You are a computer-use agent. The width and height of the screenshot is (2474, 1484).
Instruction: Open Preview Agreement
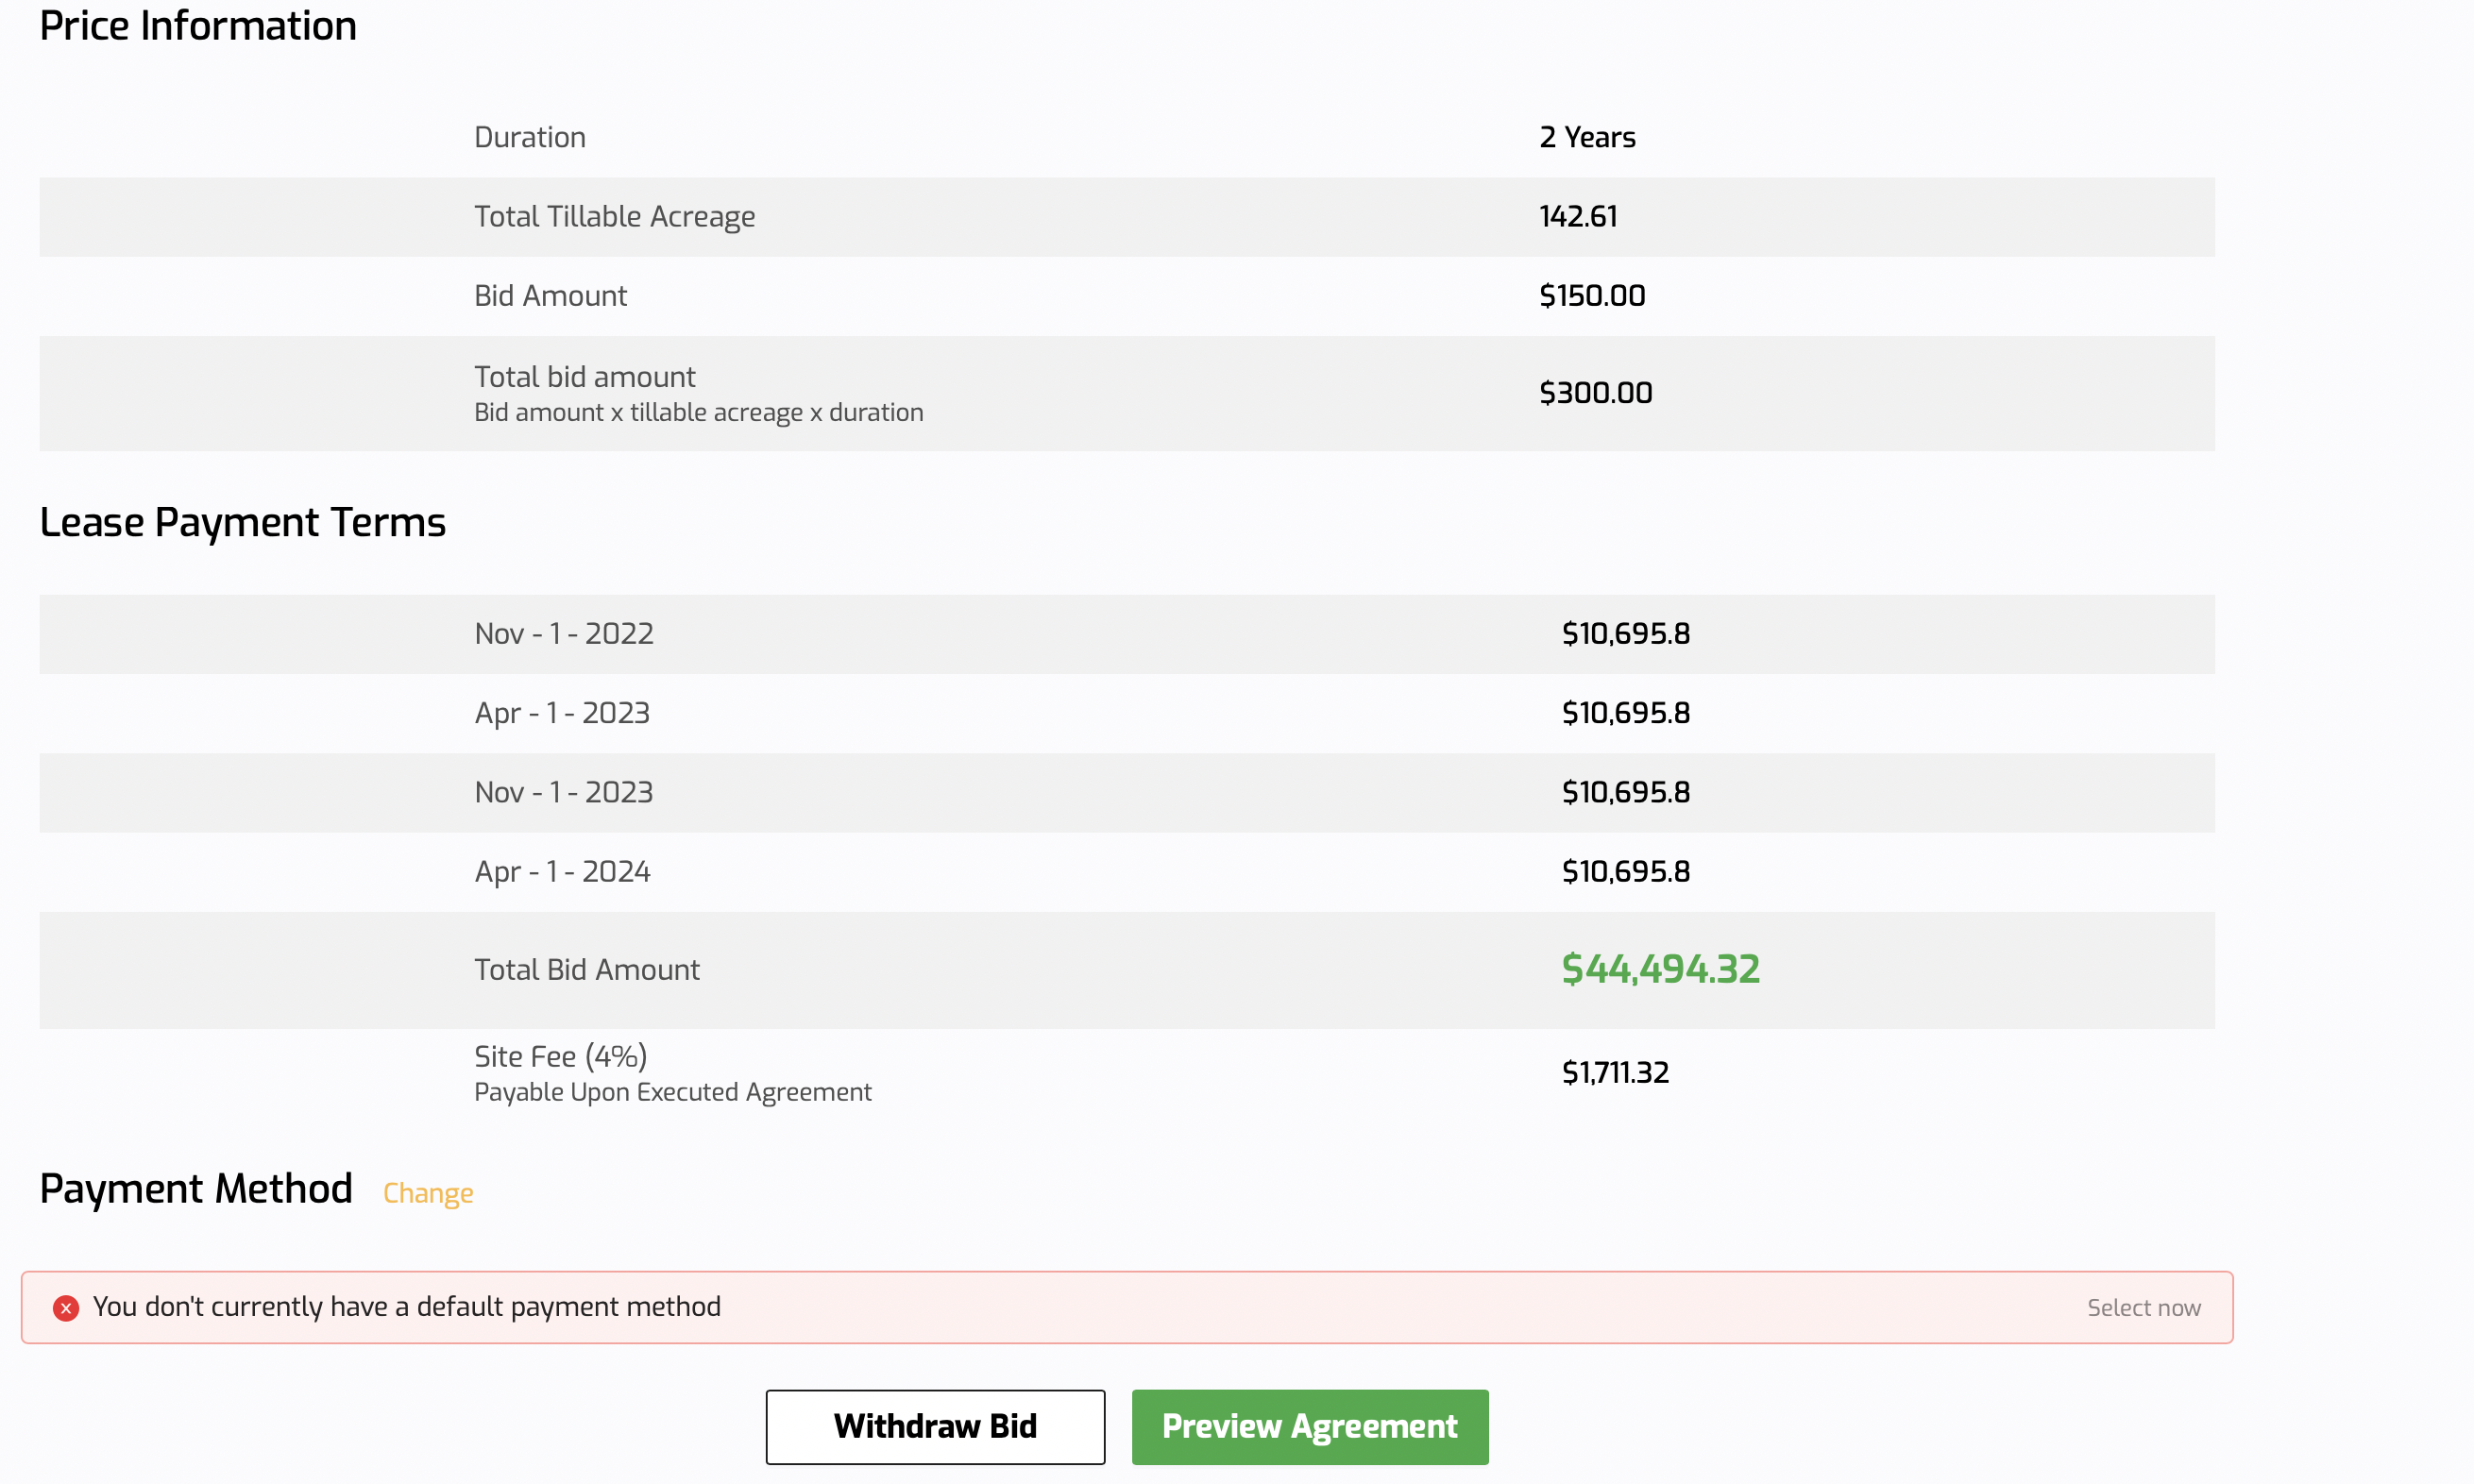coord(1309,1426)
